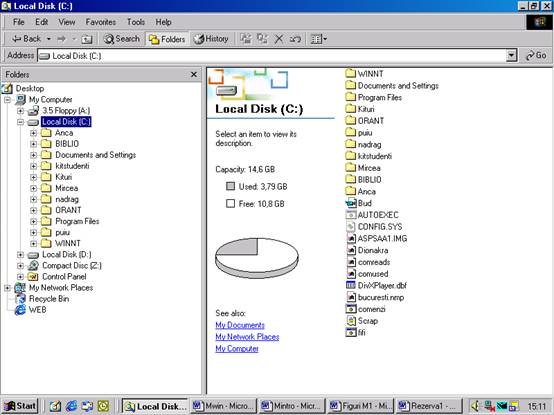This screenshot has height=415, width=554.
Task: Select the comenzi file icon
Action: (351, 309)
